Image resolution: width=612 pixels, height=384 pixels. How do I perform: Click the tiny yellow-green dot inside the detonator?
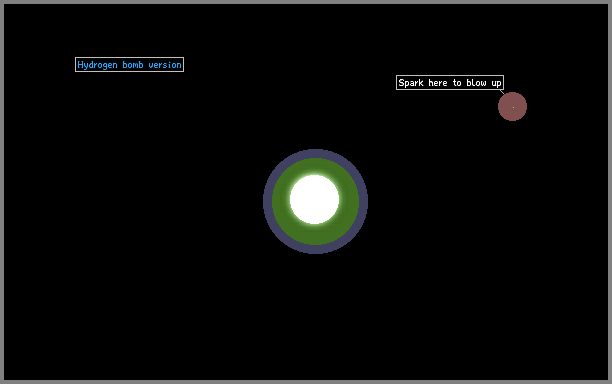point(513,107)
